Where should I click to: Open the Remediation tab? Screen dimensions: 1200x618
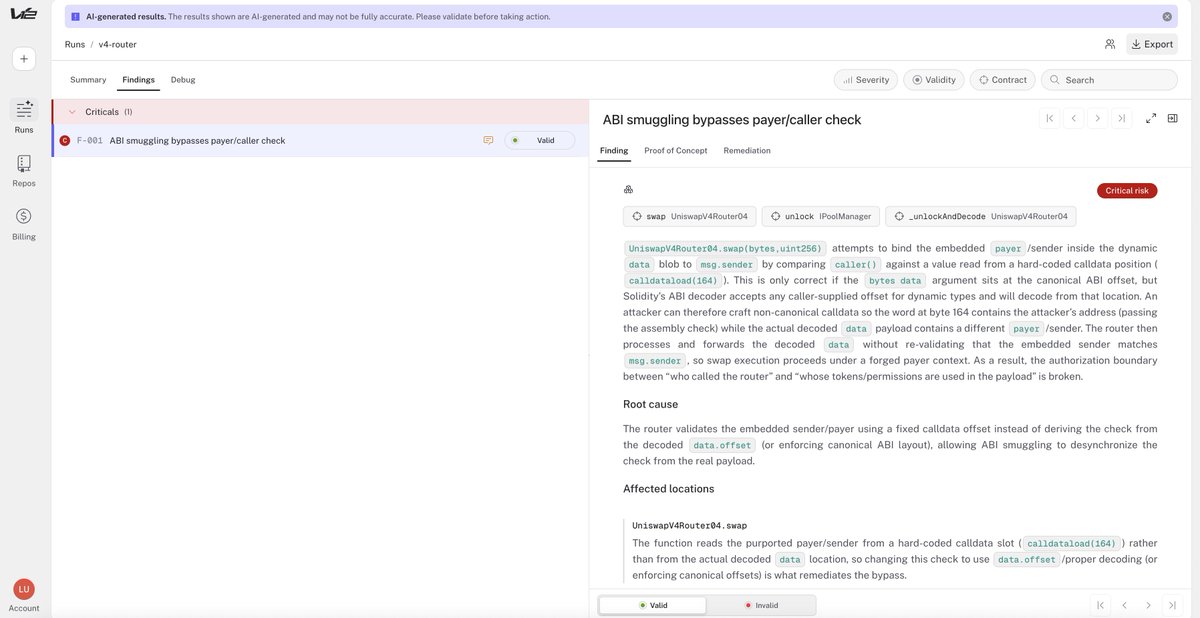point(747,151)
